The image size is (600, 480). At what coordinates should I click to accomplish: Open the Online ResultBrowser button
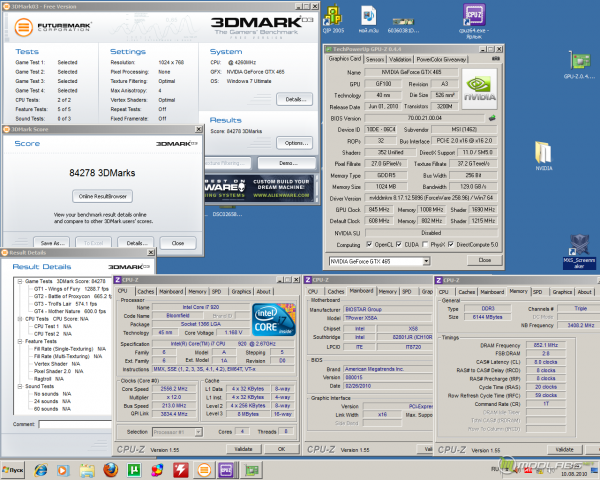[x=103, y=196]
